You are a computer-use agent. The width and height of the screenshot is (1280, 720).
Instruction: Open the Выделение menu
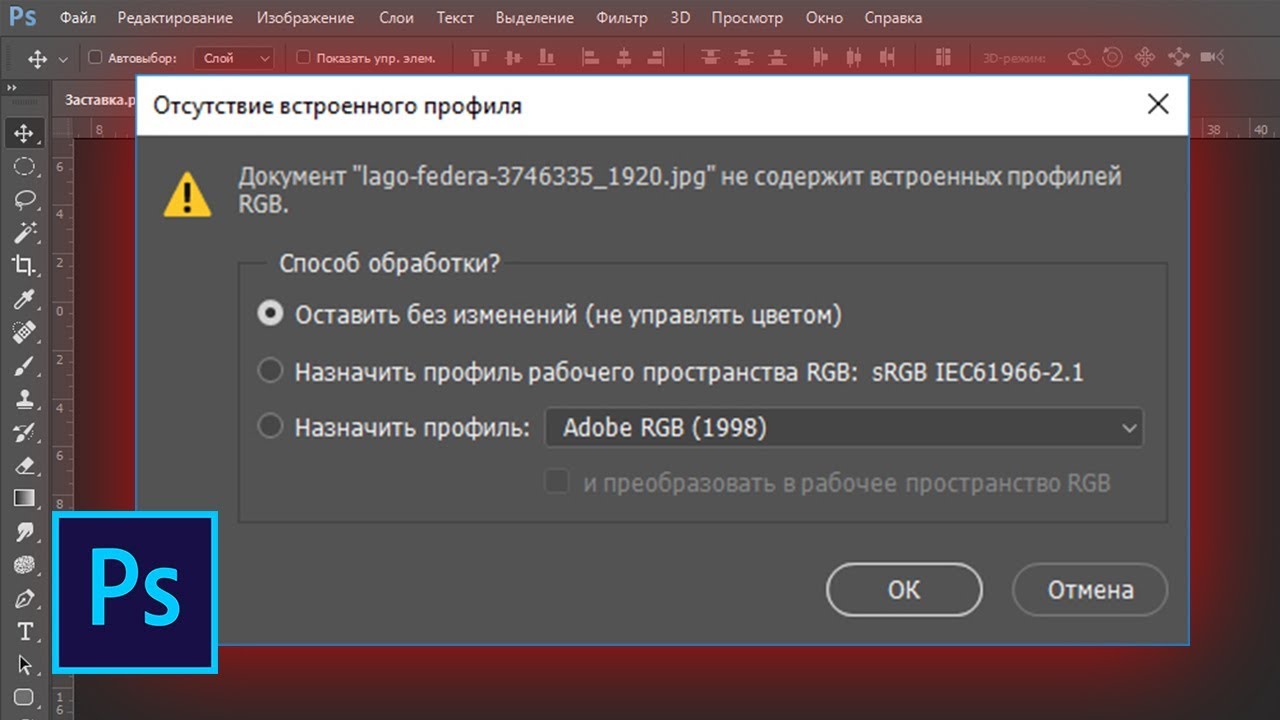(x=535, y=18)
